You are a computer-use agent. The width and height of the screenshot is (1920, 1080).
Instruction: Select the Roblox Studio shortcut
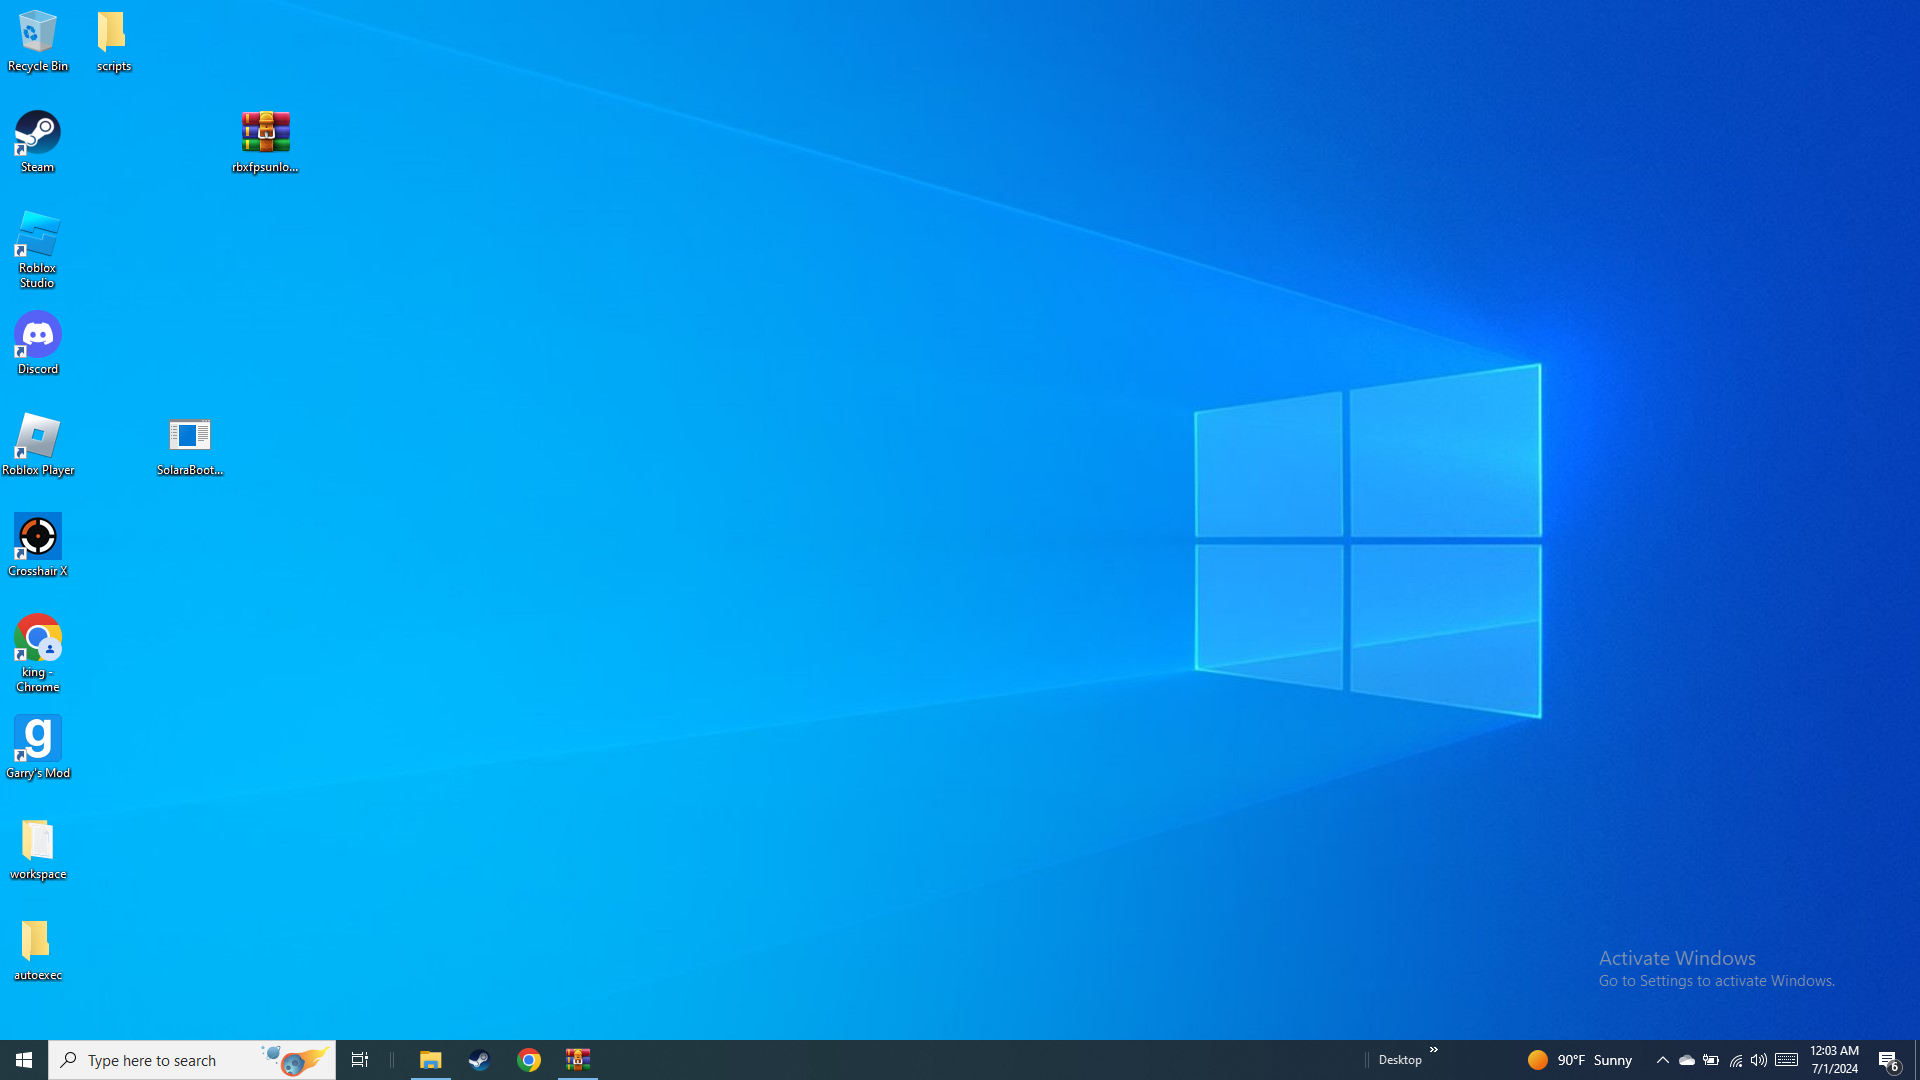(38, 250)
